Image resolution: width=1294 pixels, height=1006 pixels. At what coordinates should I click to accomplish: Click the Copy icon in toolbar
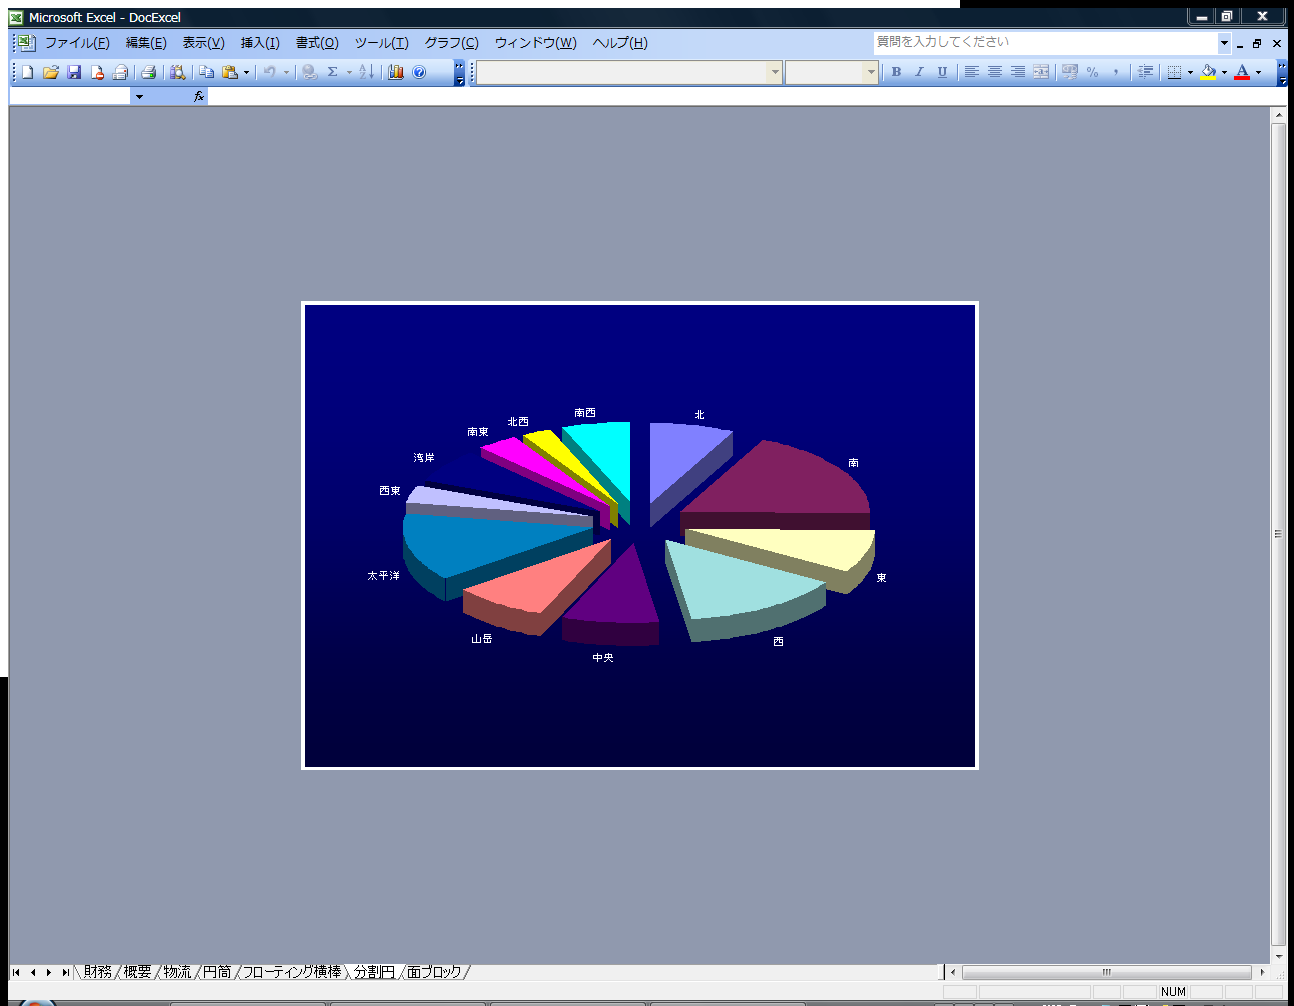click(206, 72)
